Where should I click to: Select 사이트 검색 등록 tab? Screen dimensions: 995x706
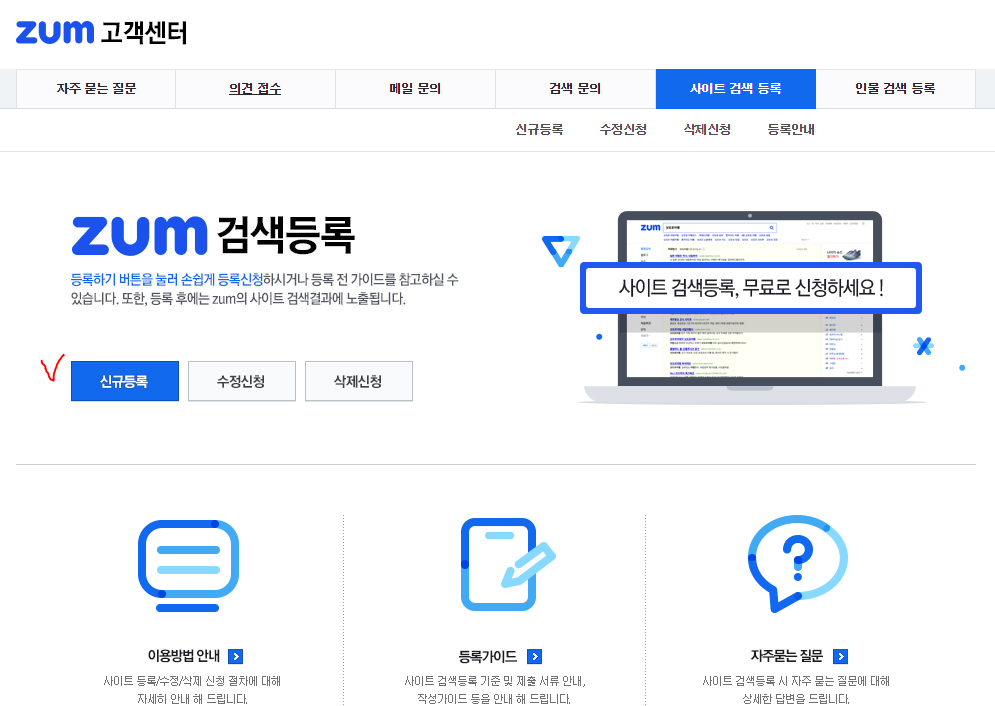click(735, 89)
